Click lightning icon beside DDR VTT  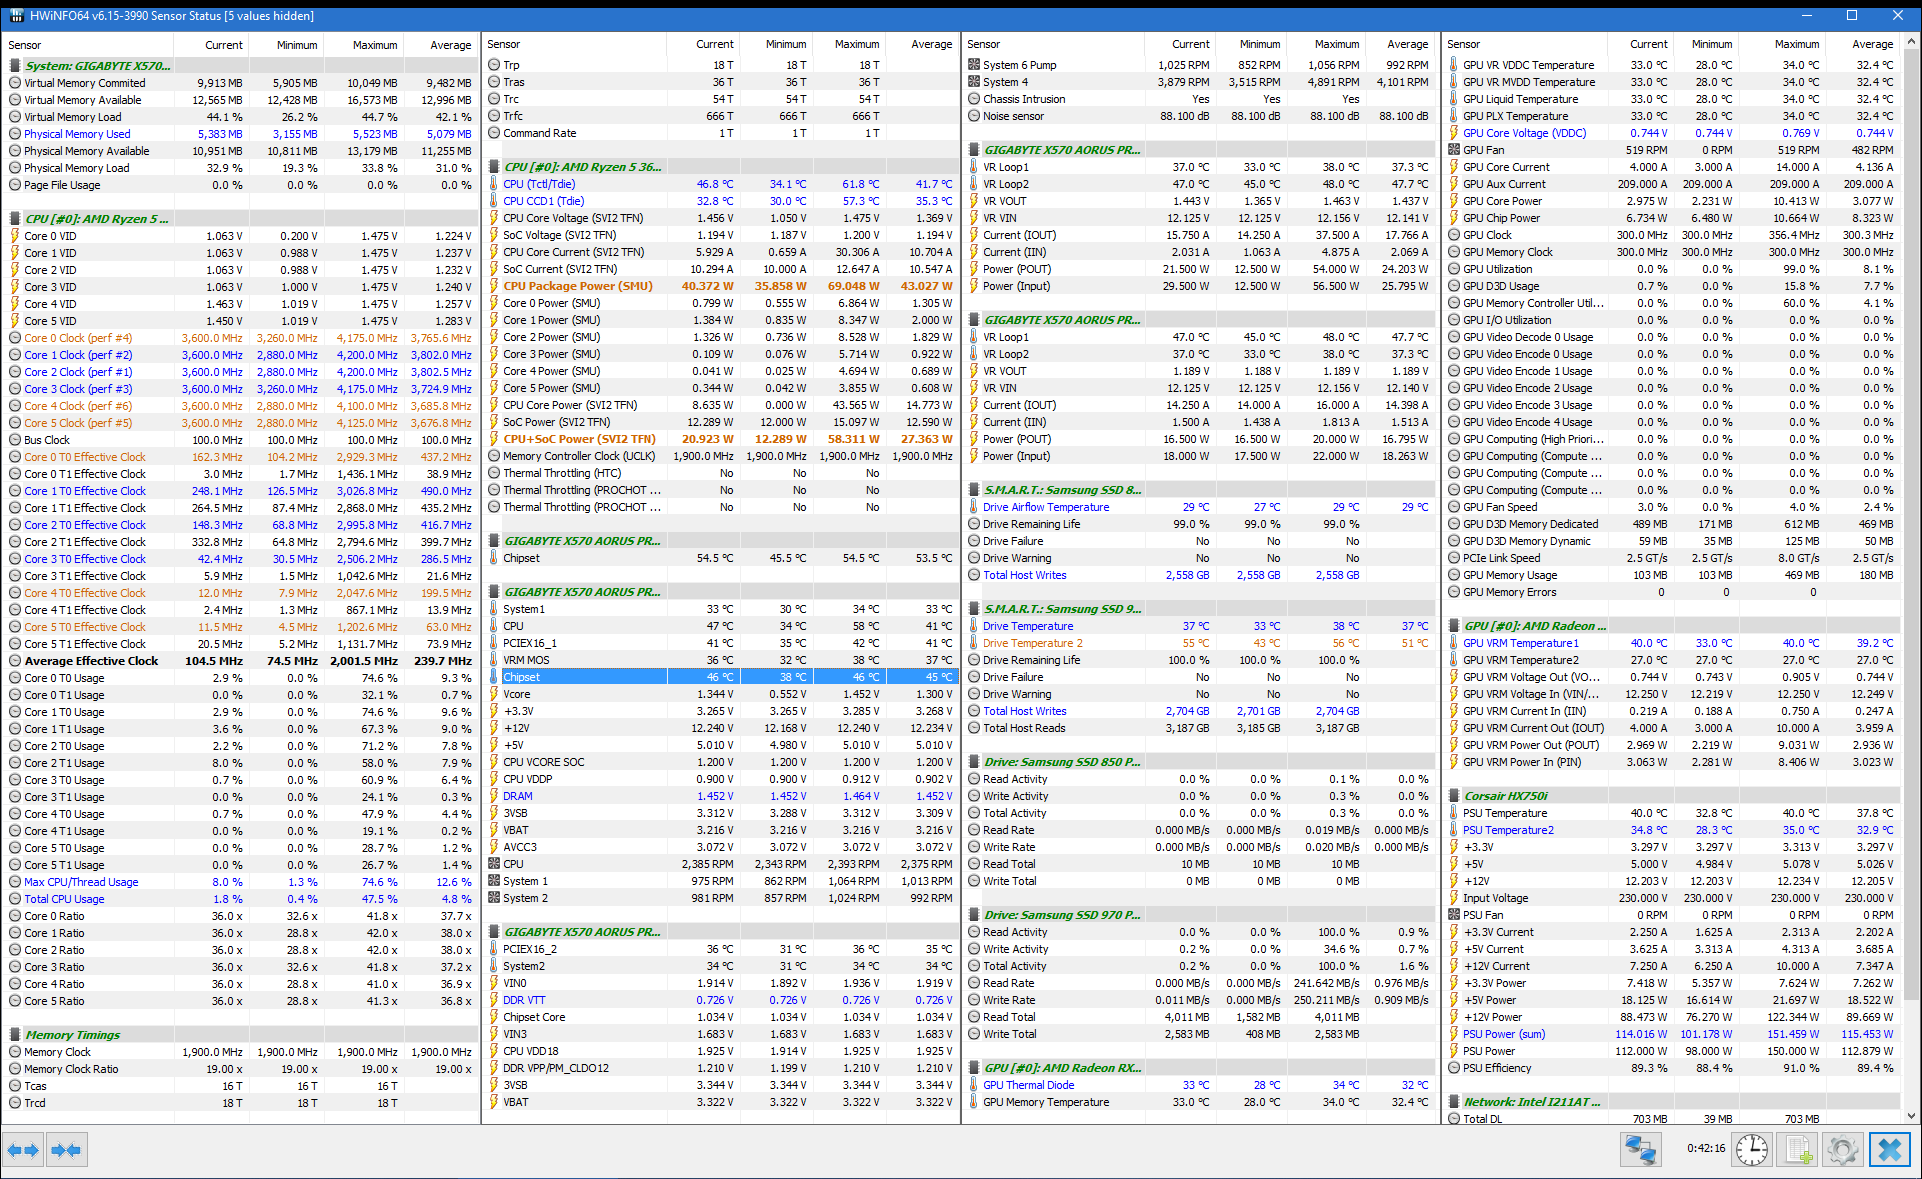[494, 1000]
